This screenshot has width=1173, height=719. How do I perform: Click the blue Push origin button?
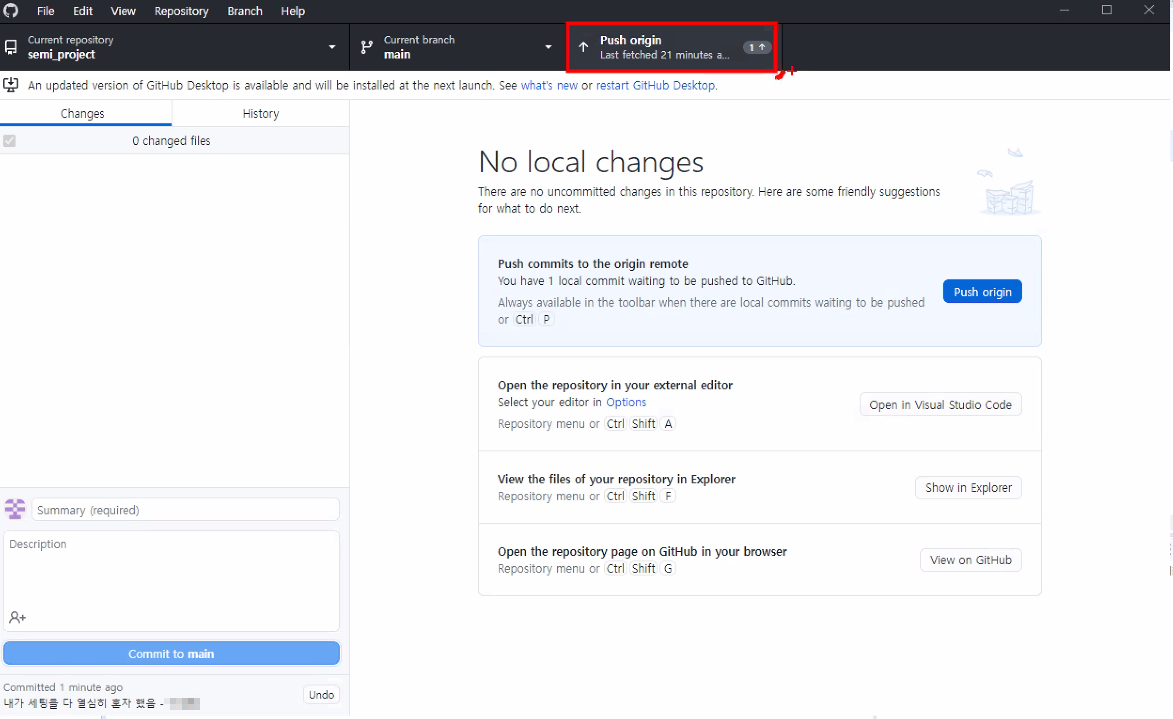pos(982,292)
